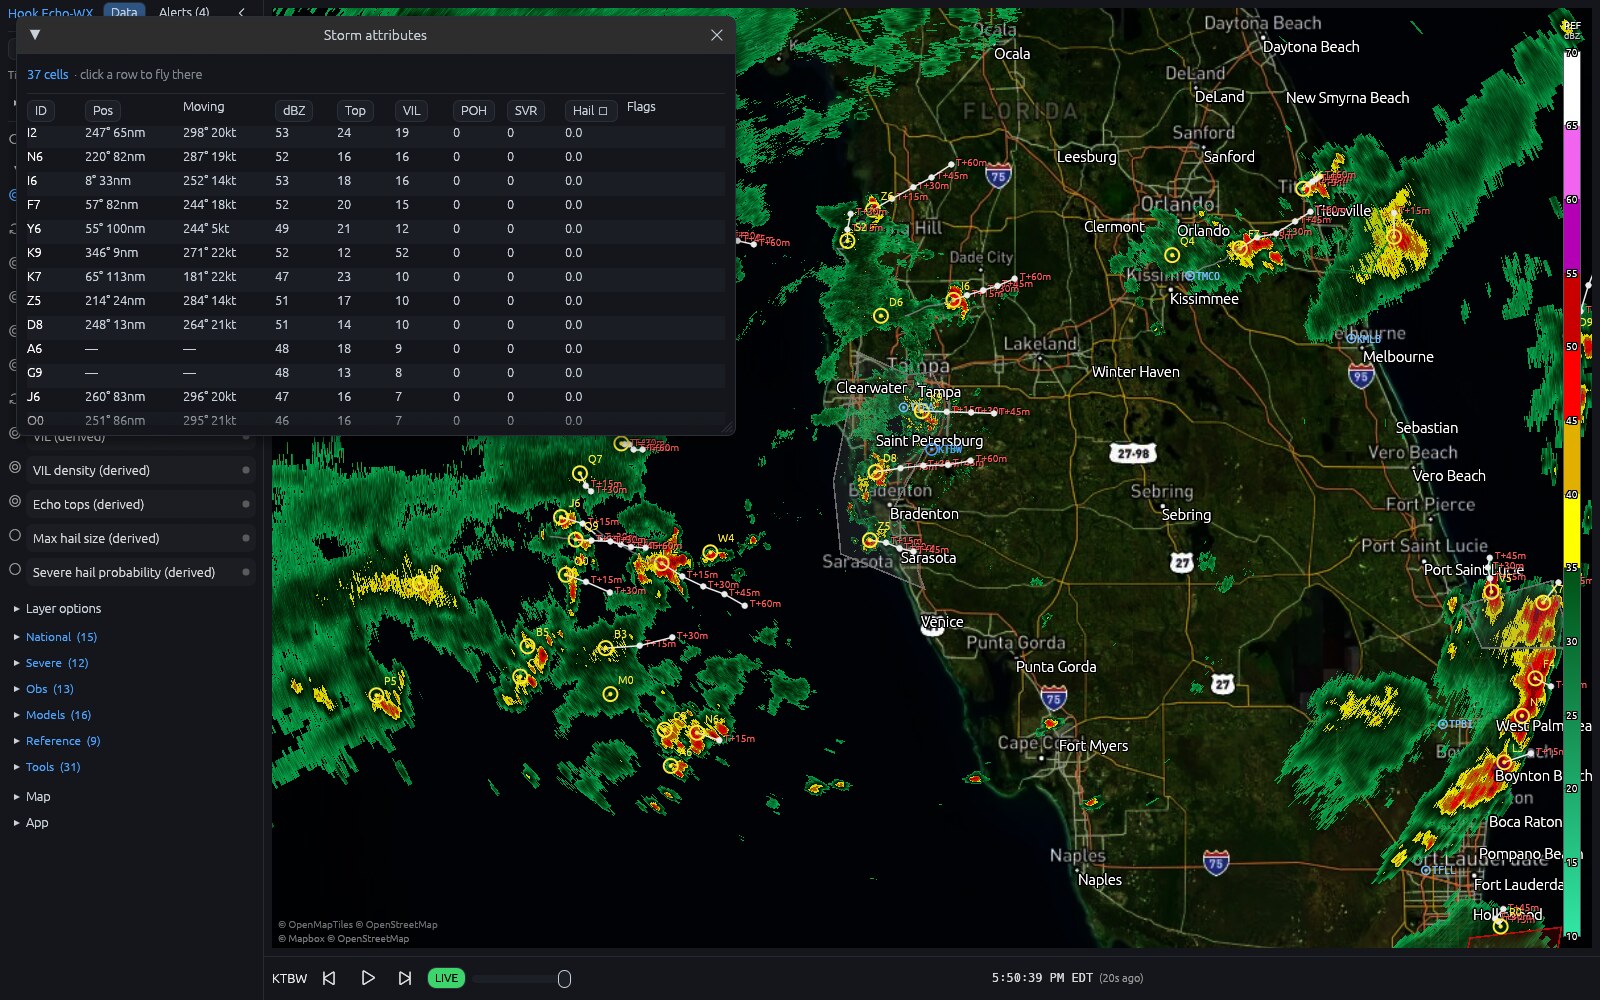Click the KTBW radar label at bottom
Viewport: 1600px width, 1000px height.
tap(289, 978)
